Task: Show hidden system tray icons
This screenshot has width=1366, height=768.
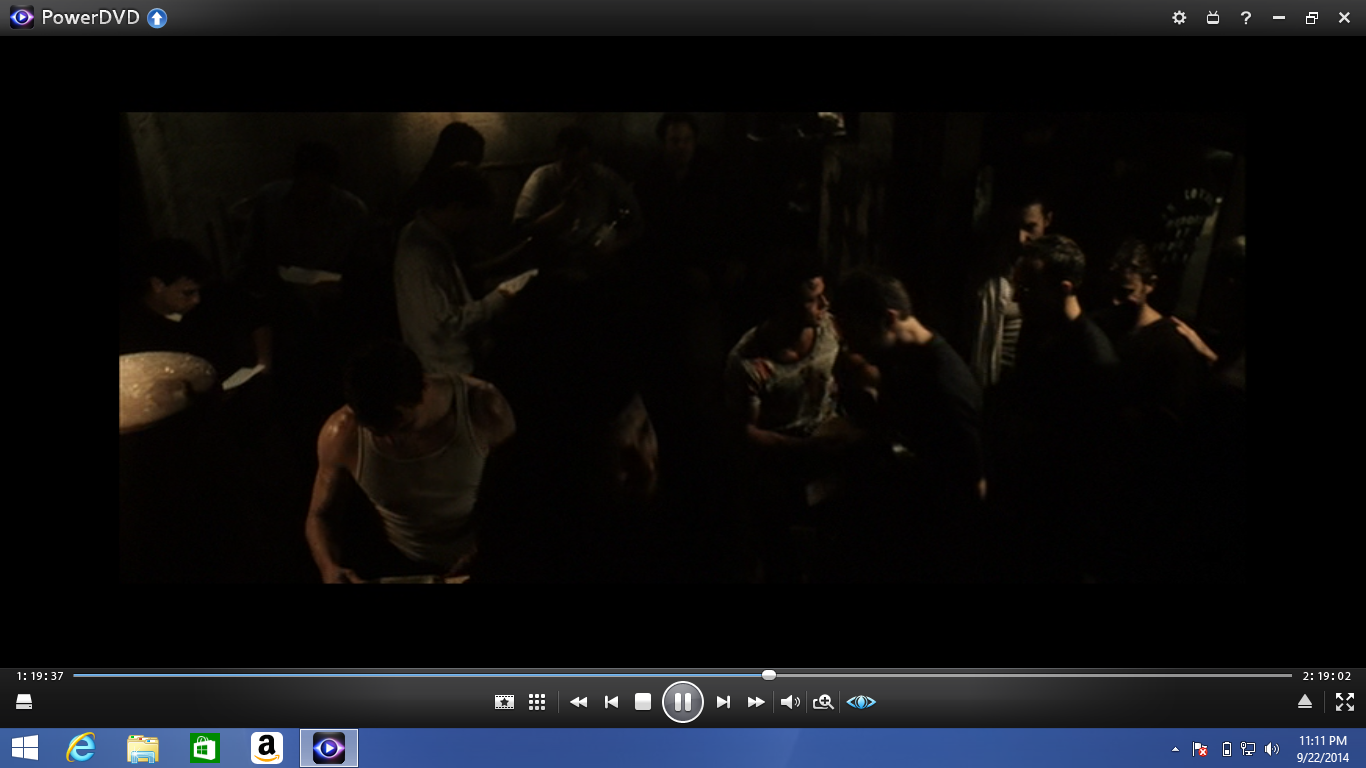Action: pos(1175,748)
